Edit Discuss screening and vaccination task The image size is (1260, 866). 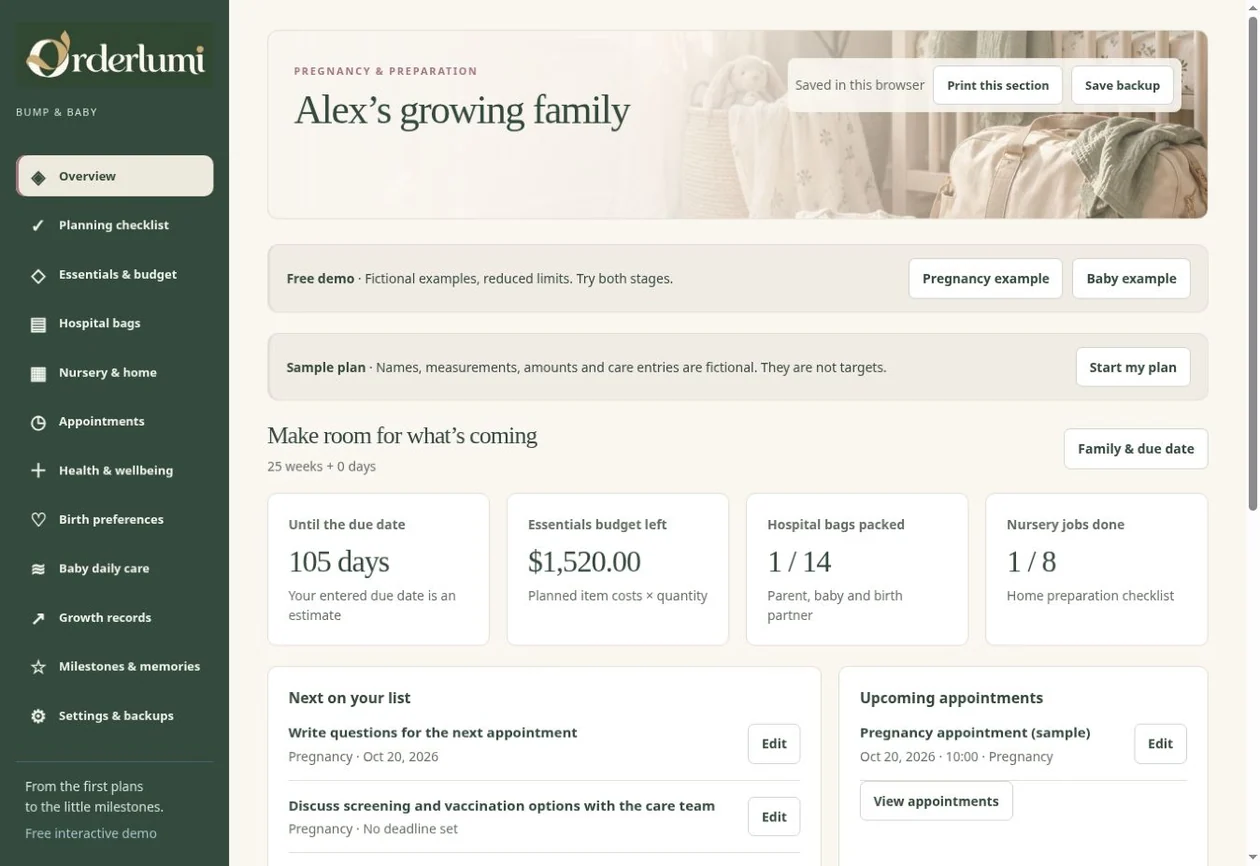click(774, 817)
